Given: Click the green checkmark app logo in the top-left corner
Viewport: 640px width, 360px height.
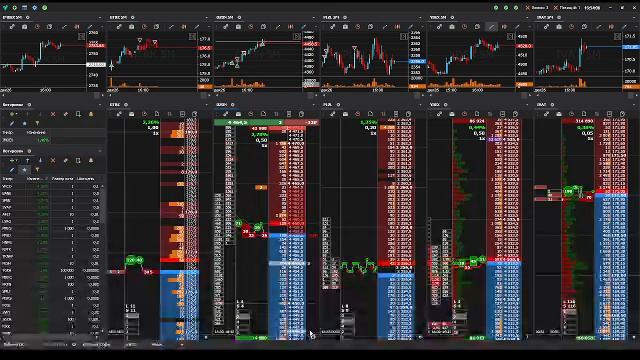Looking at the screenshot, I should [5, 7].
